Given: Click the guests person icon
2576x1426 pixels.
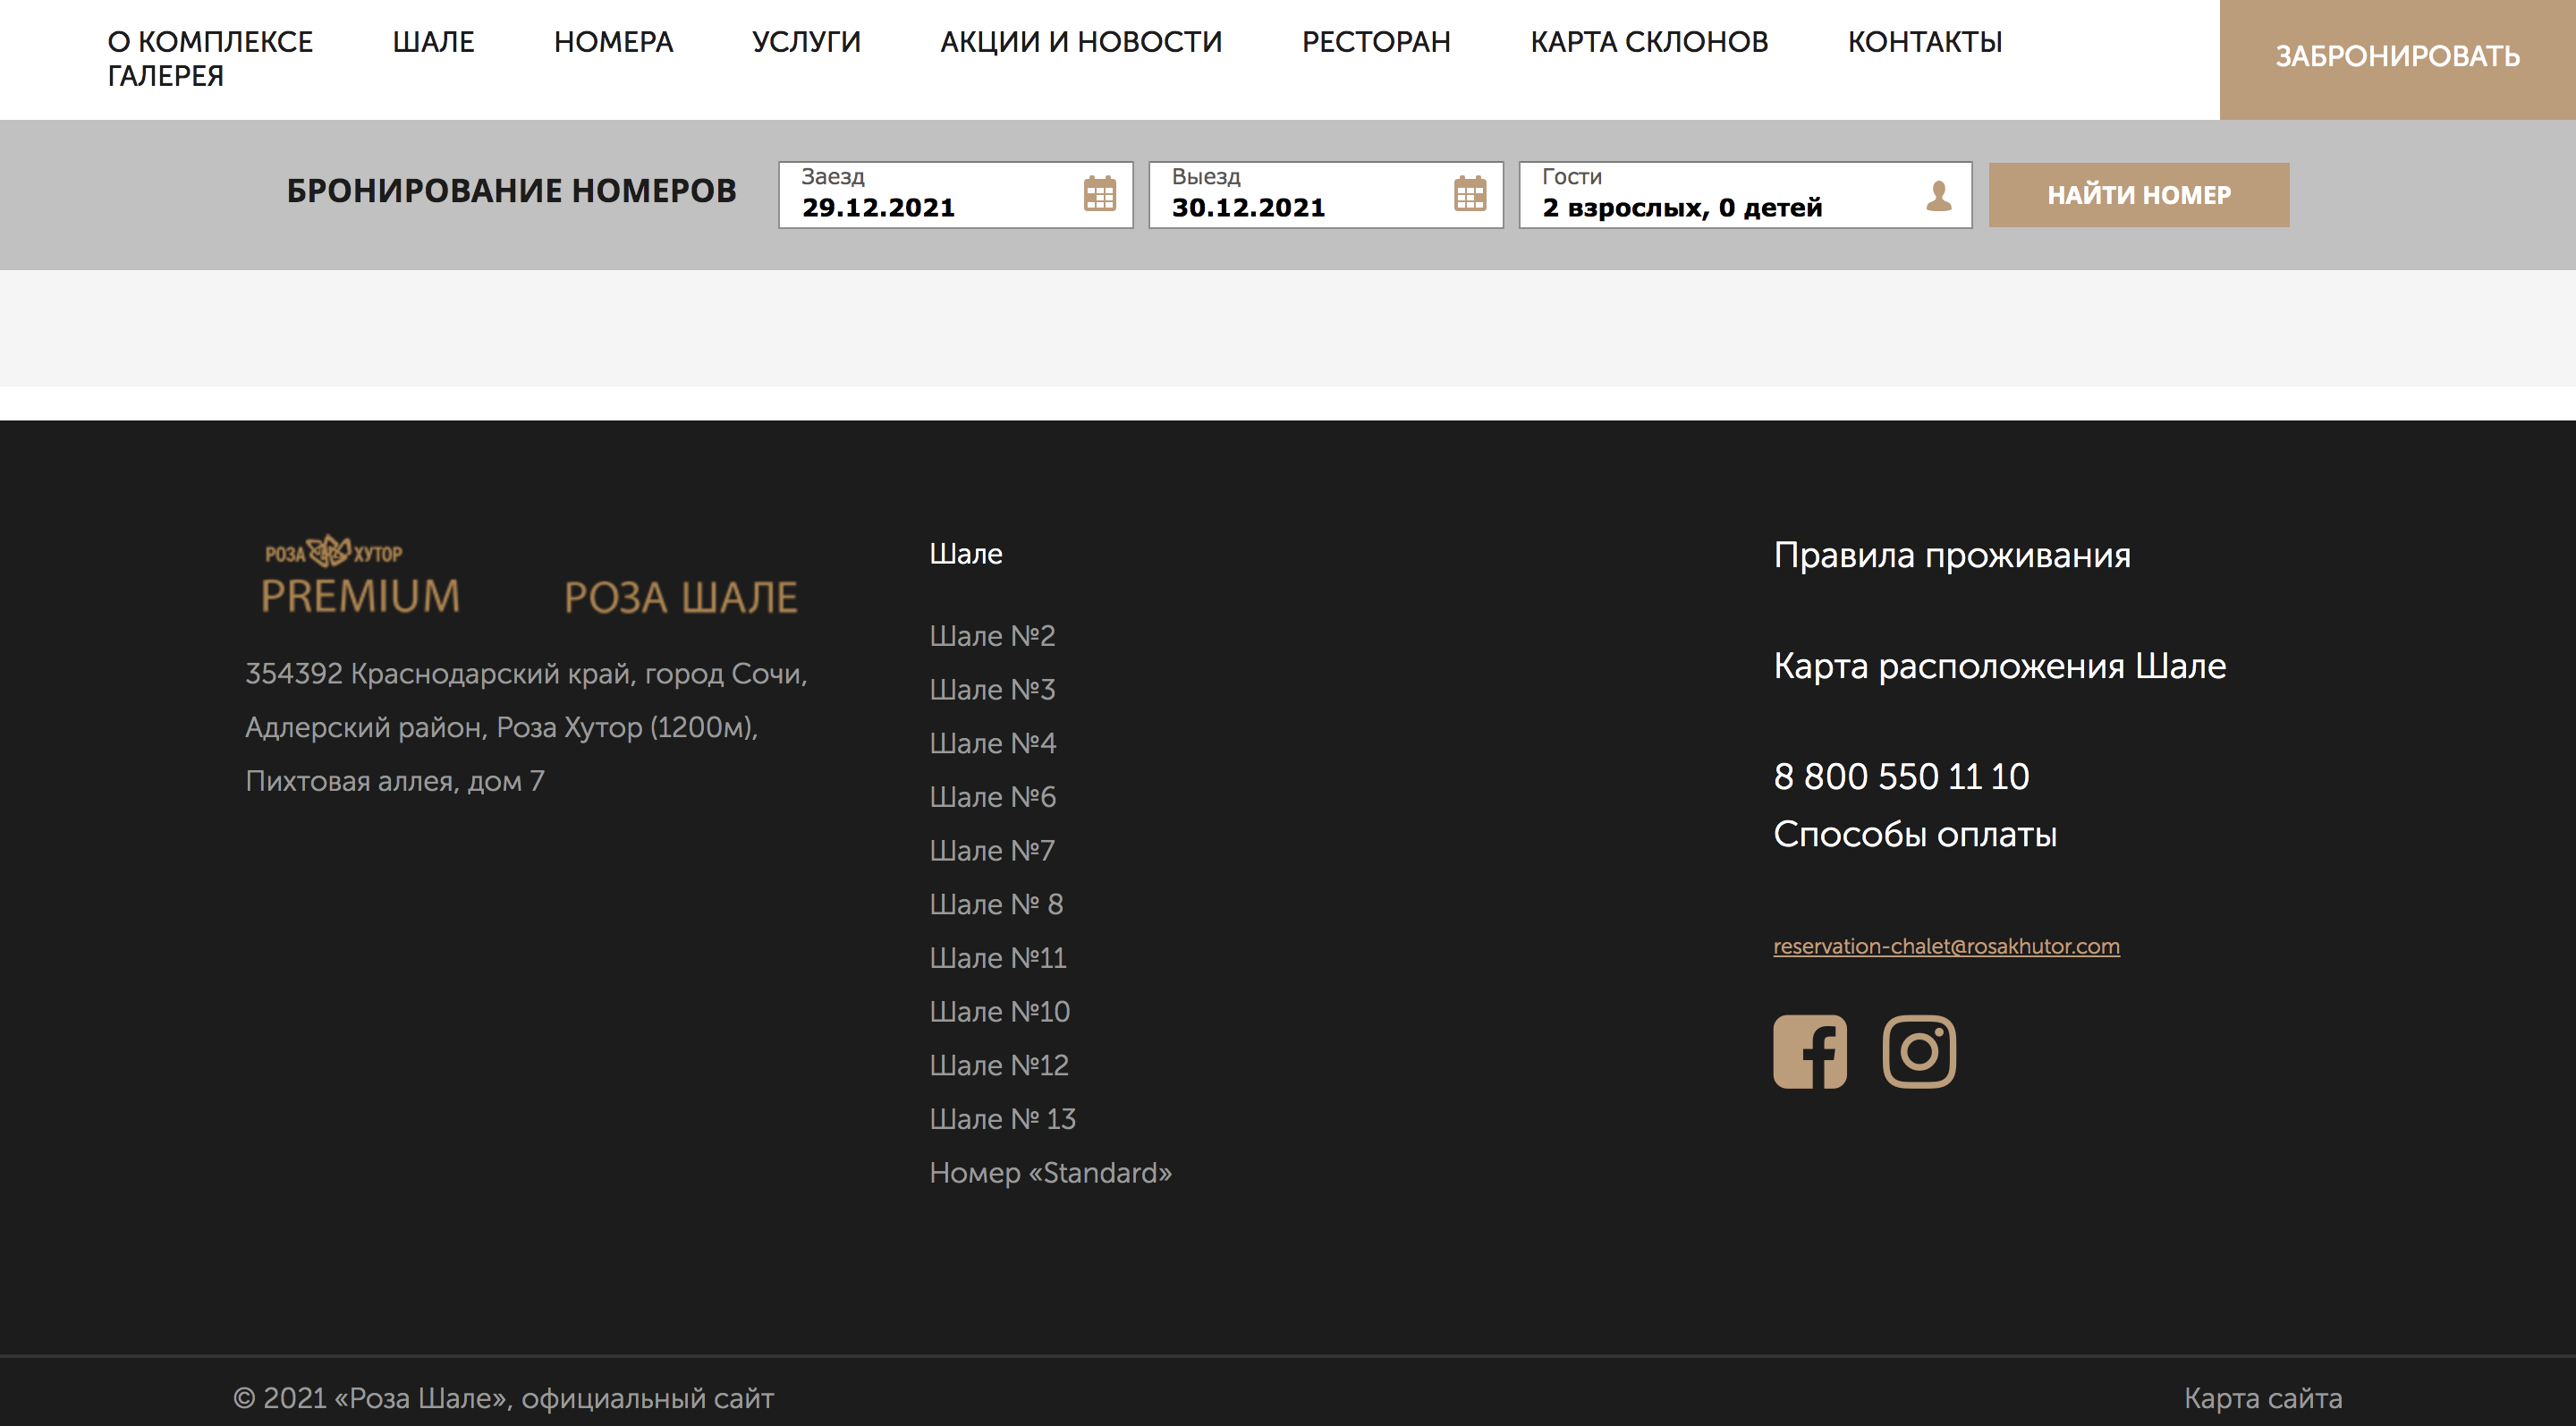Looking at the screenshot, I should [x=1938, y=195].
